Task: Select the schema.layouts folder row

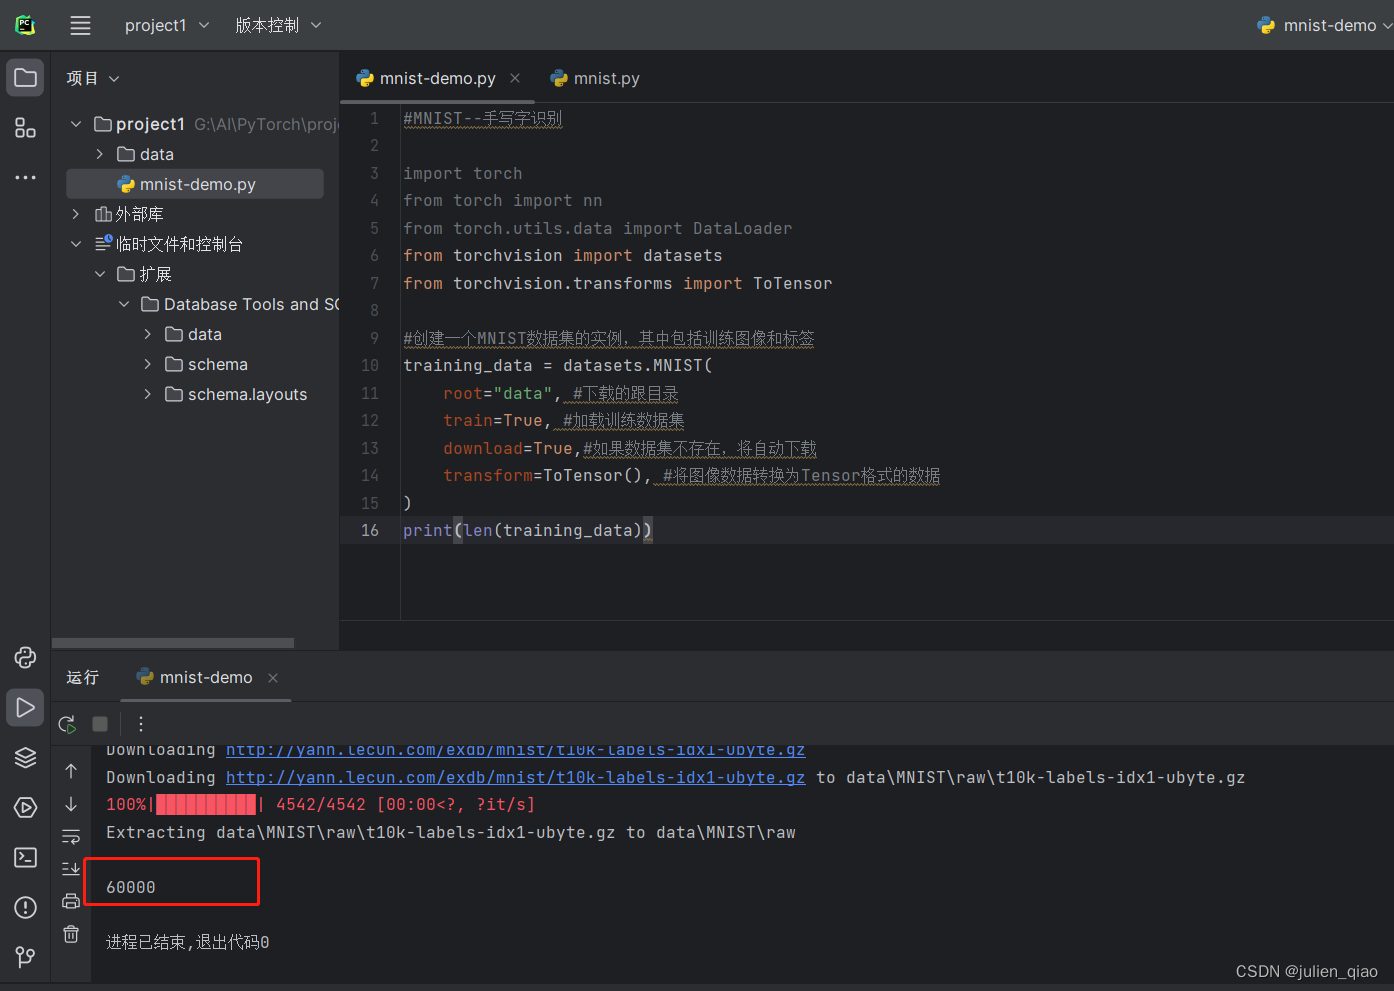Action: click(x=195, y=394)
